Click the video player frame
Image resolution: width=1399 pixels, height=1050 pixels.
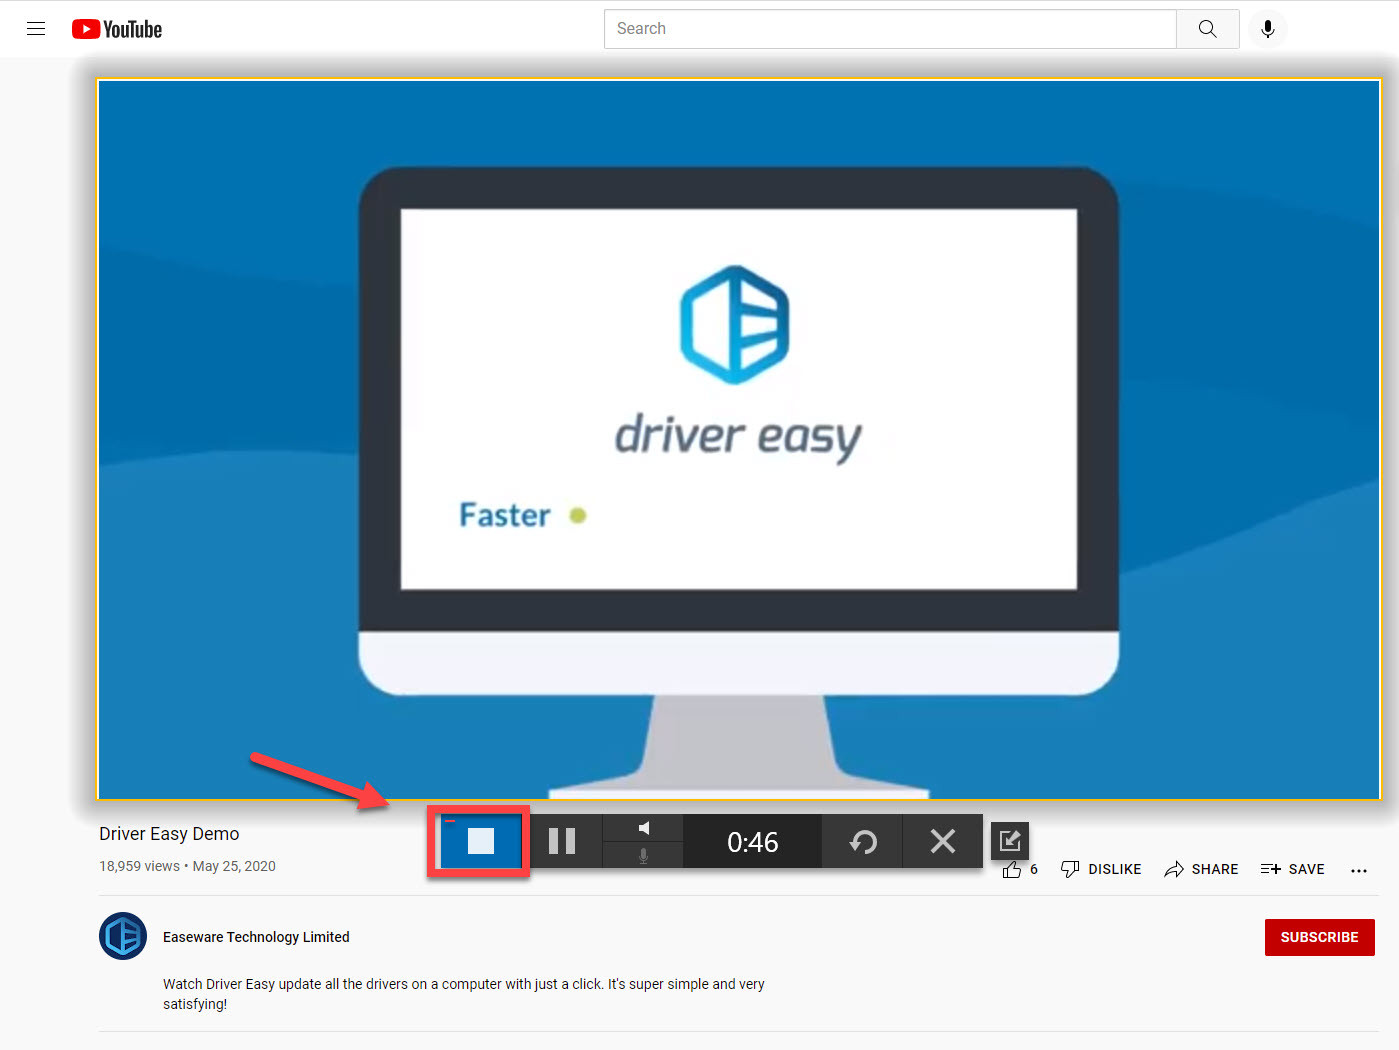pyautogui.click(x=739, y=440)
